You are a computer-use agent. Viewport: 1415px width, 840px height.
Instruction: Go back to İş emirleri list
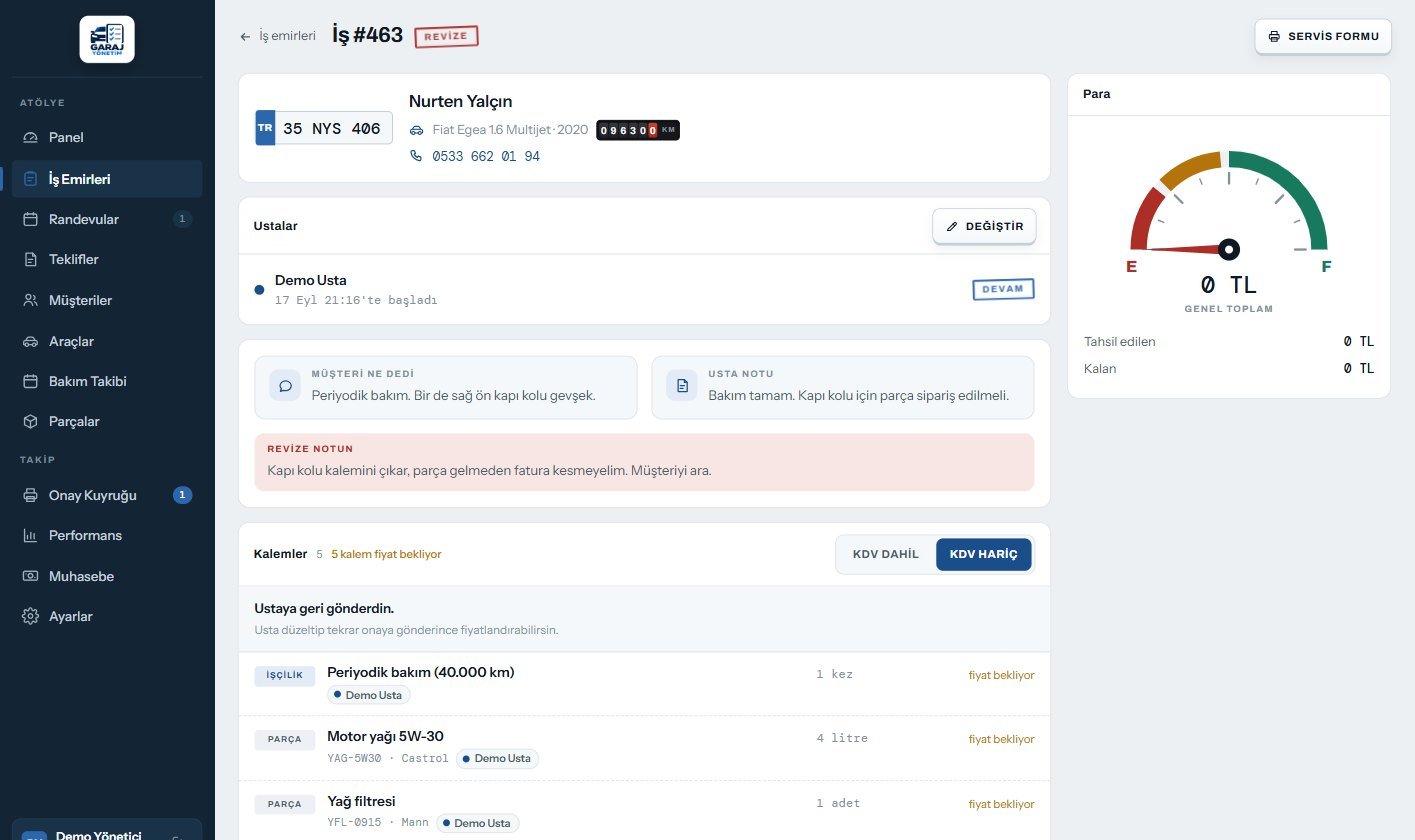(x=278, y=36)
